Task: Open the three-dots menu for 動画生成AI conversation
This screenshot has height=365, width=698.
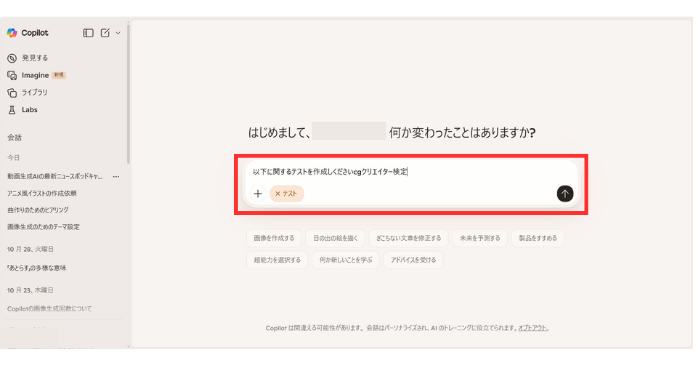Action: click(116, 177)
